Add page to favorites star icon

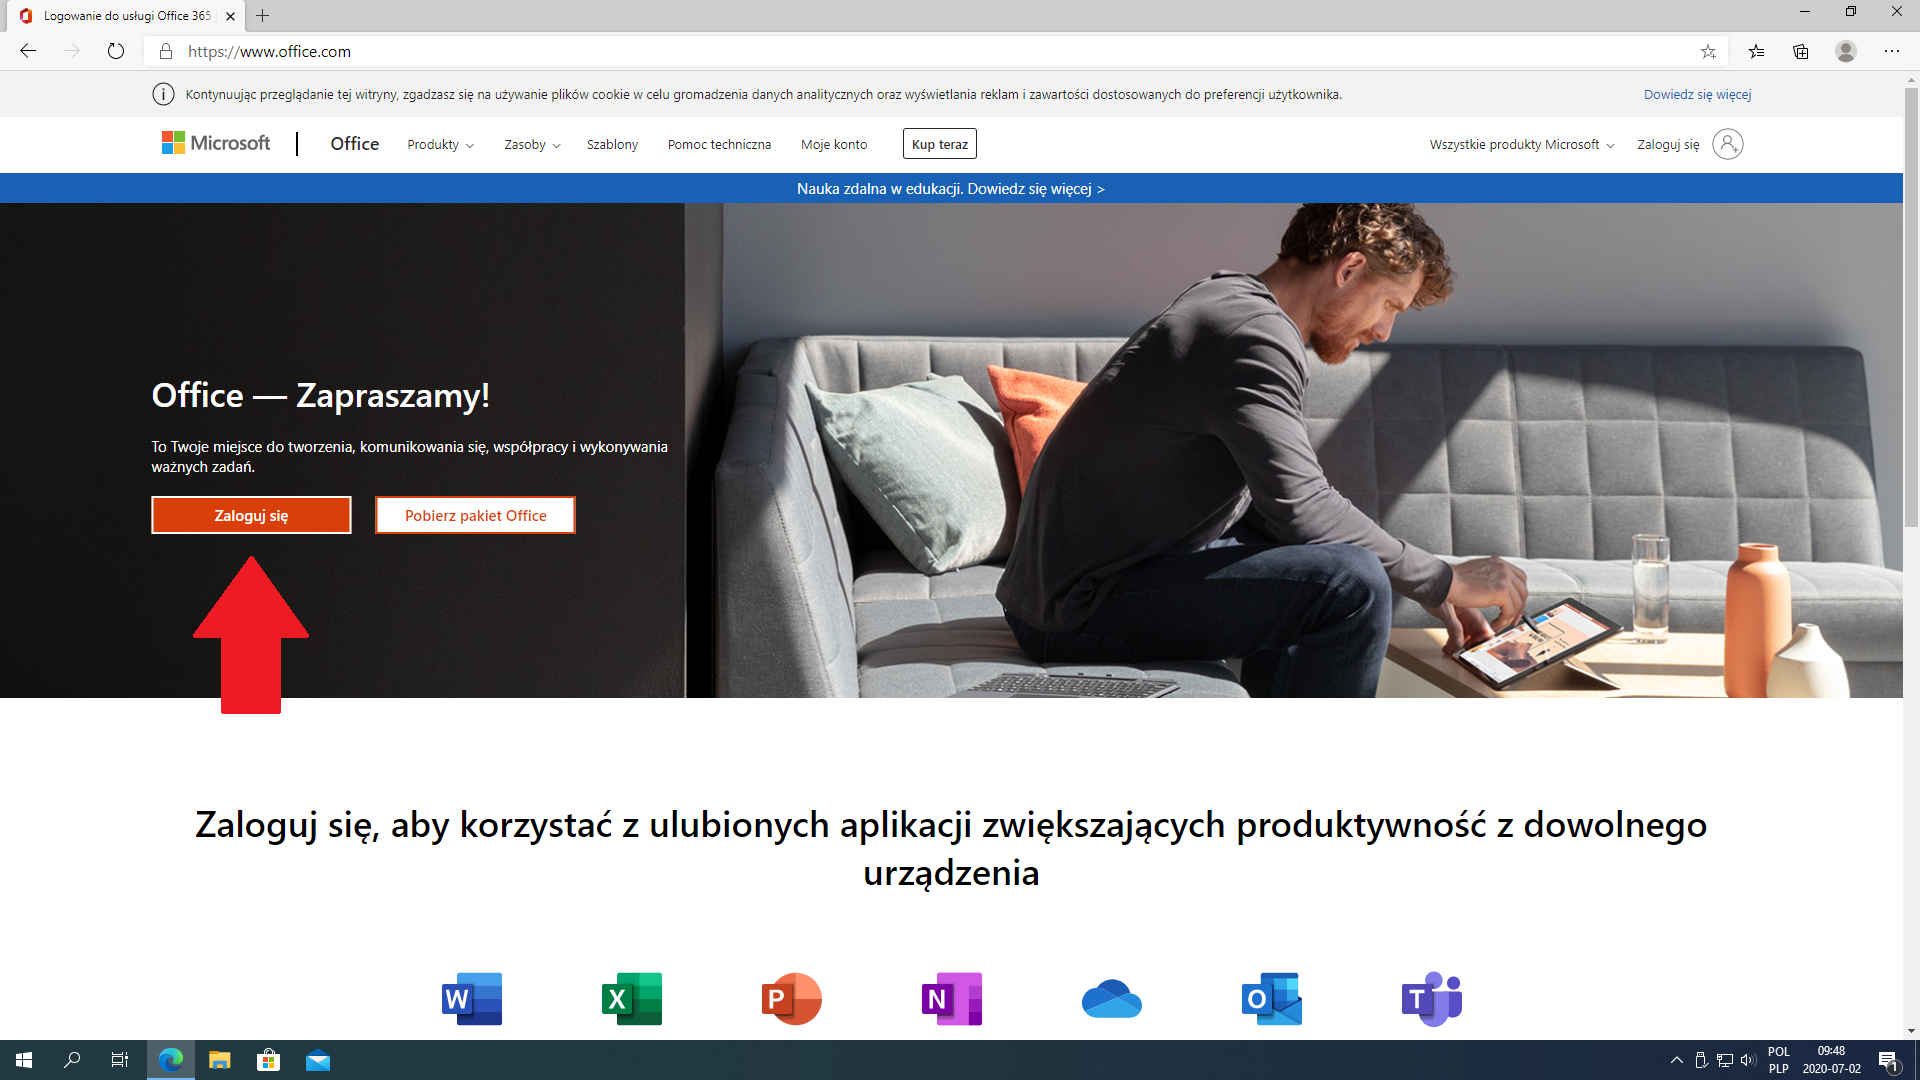(1708, 51)
